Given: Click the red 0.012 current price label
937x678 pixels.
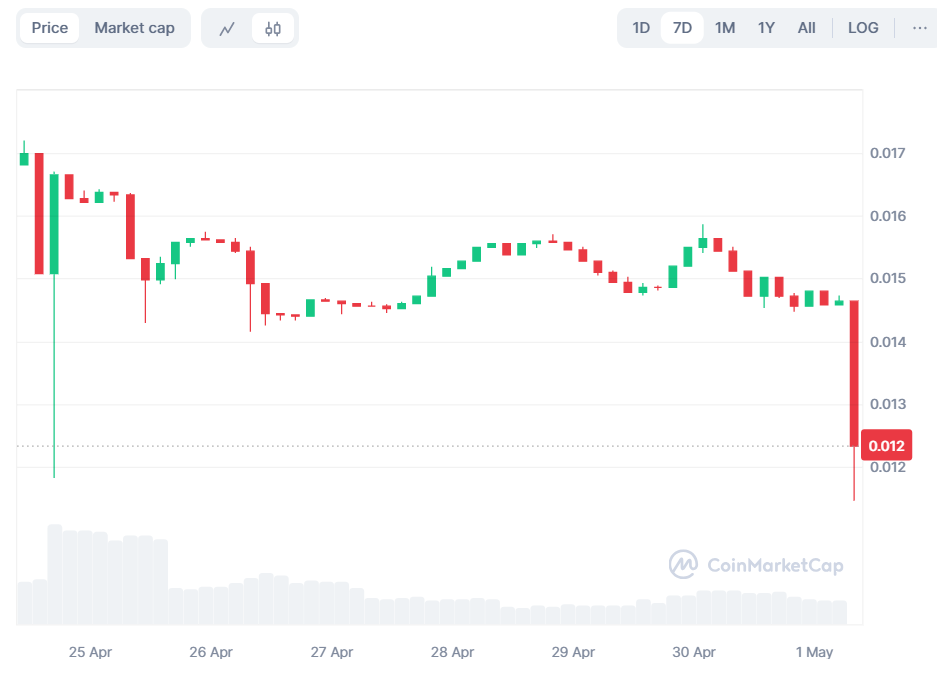Looking at the screenshot, I should (886, 446).
